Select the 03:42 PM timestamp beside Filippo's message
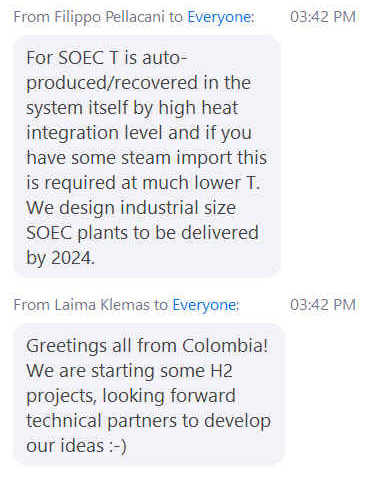The height and width of the screenshot is (477, 375). [323, 17]
